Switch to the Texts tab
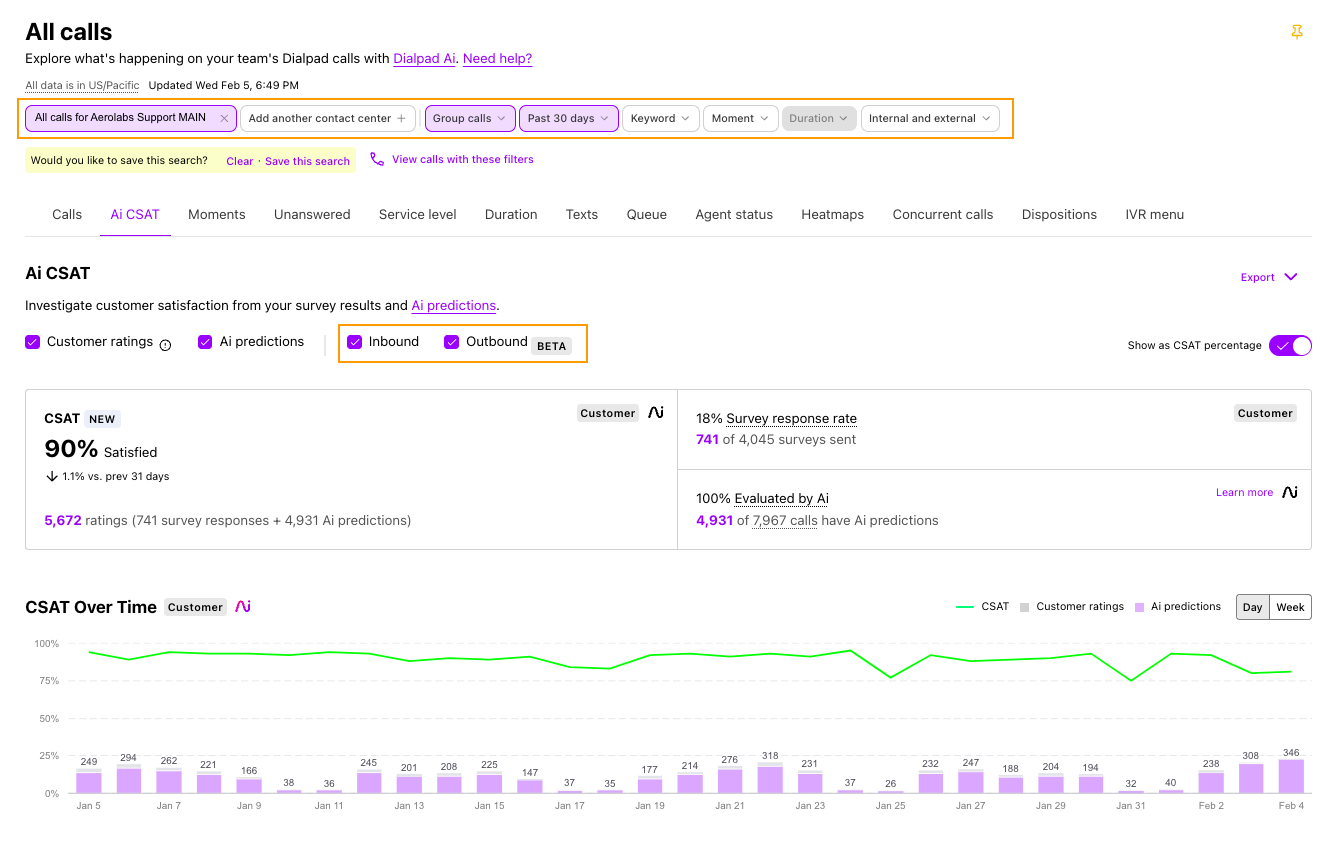The height and width of the screenshot is (844, 1334). coord(582,214)
